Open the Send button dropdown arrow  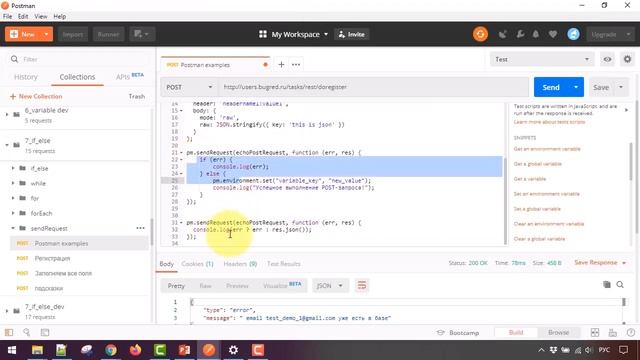(x=576, y=87)
